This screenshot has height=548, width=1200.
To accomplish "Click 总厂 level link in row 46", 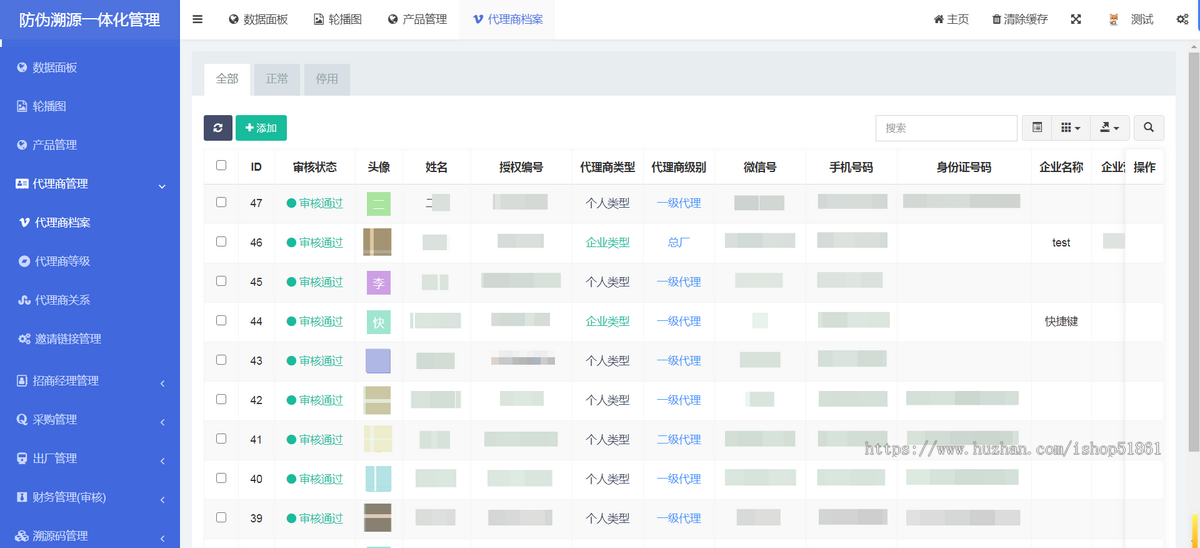I will (x=679, y=242).
